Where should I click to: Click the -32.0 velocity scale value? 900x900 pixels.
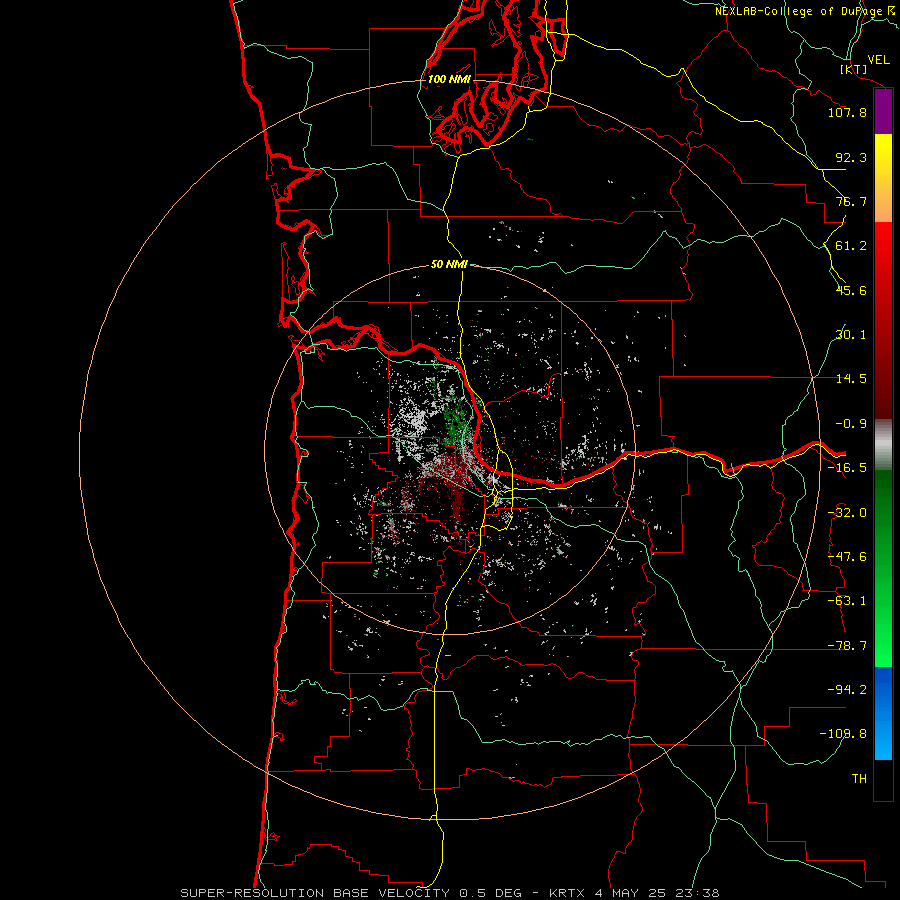(847, 513)
